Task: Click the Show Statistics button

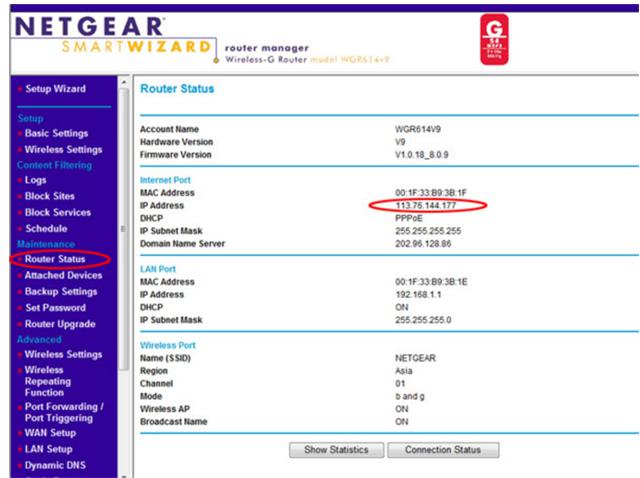Action: click(336, 450)
